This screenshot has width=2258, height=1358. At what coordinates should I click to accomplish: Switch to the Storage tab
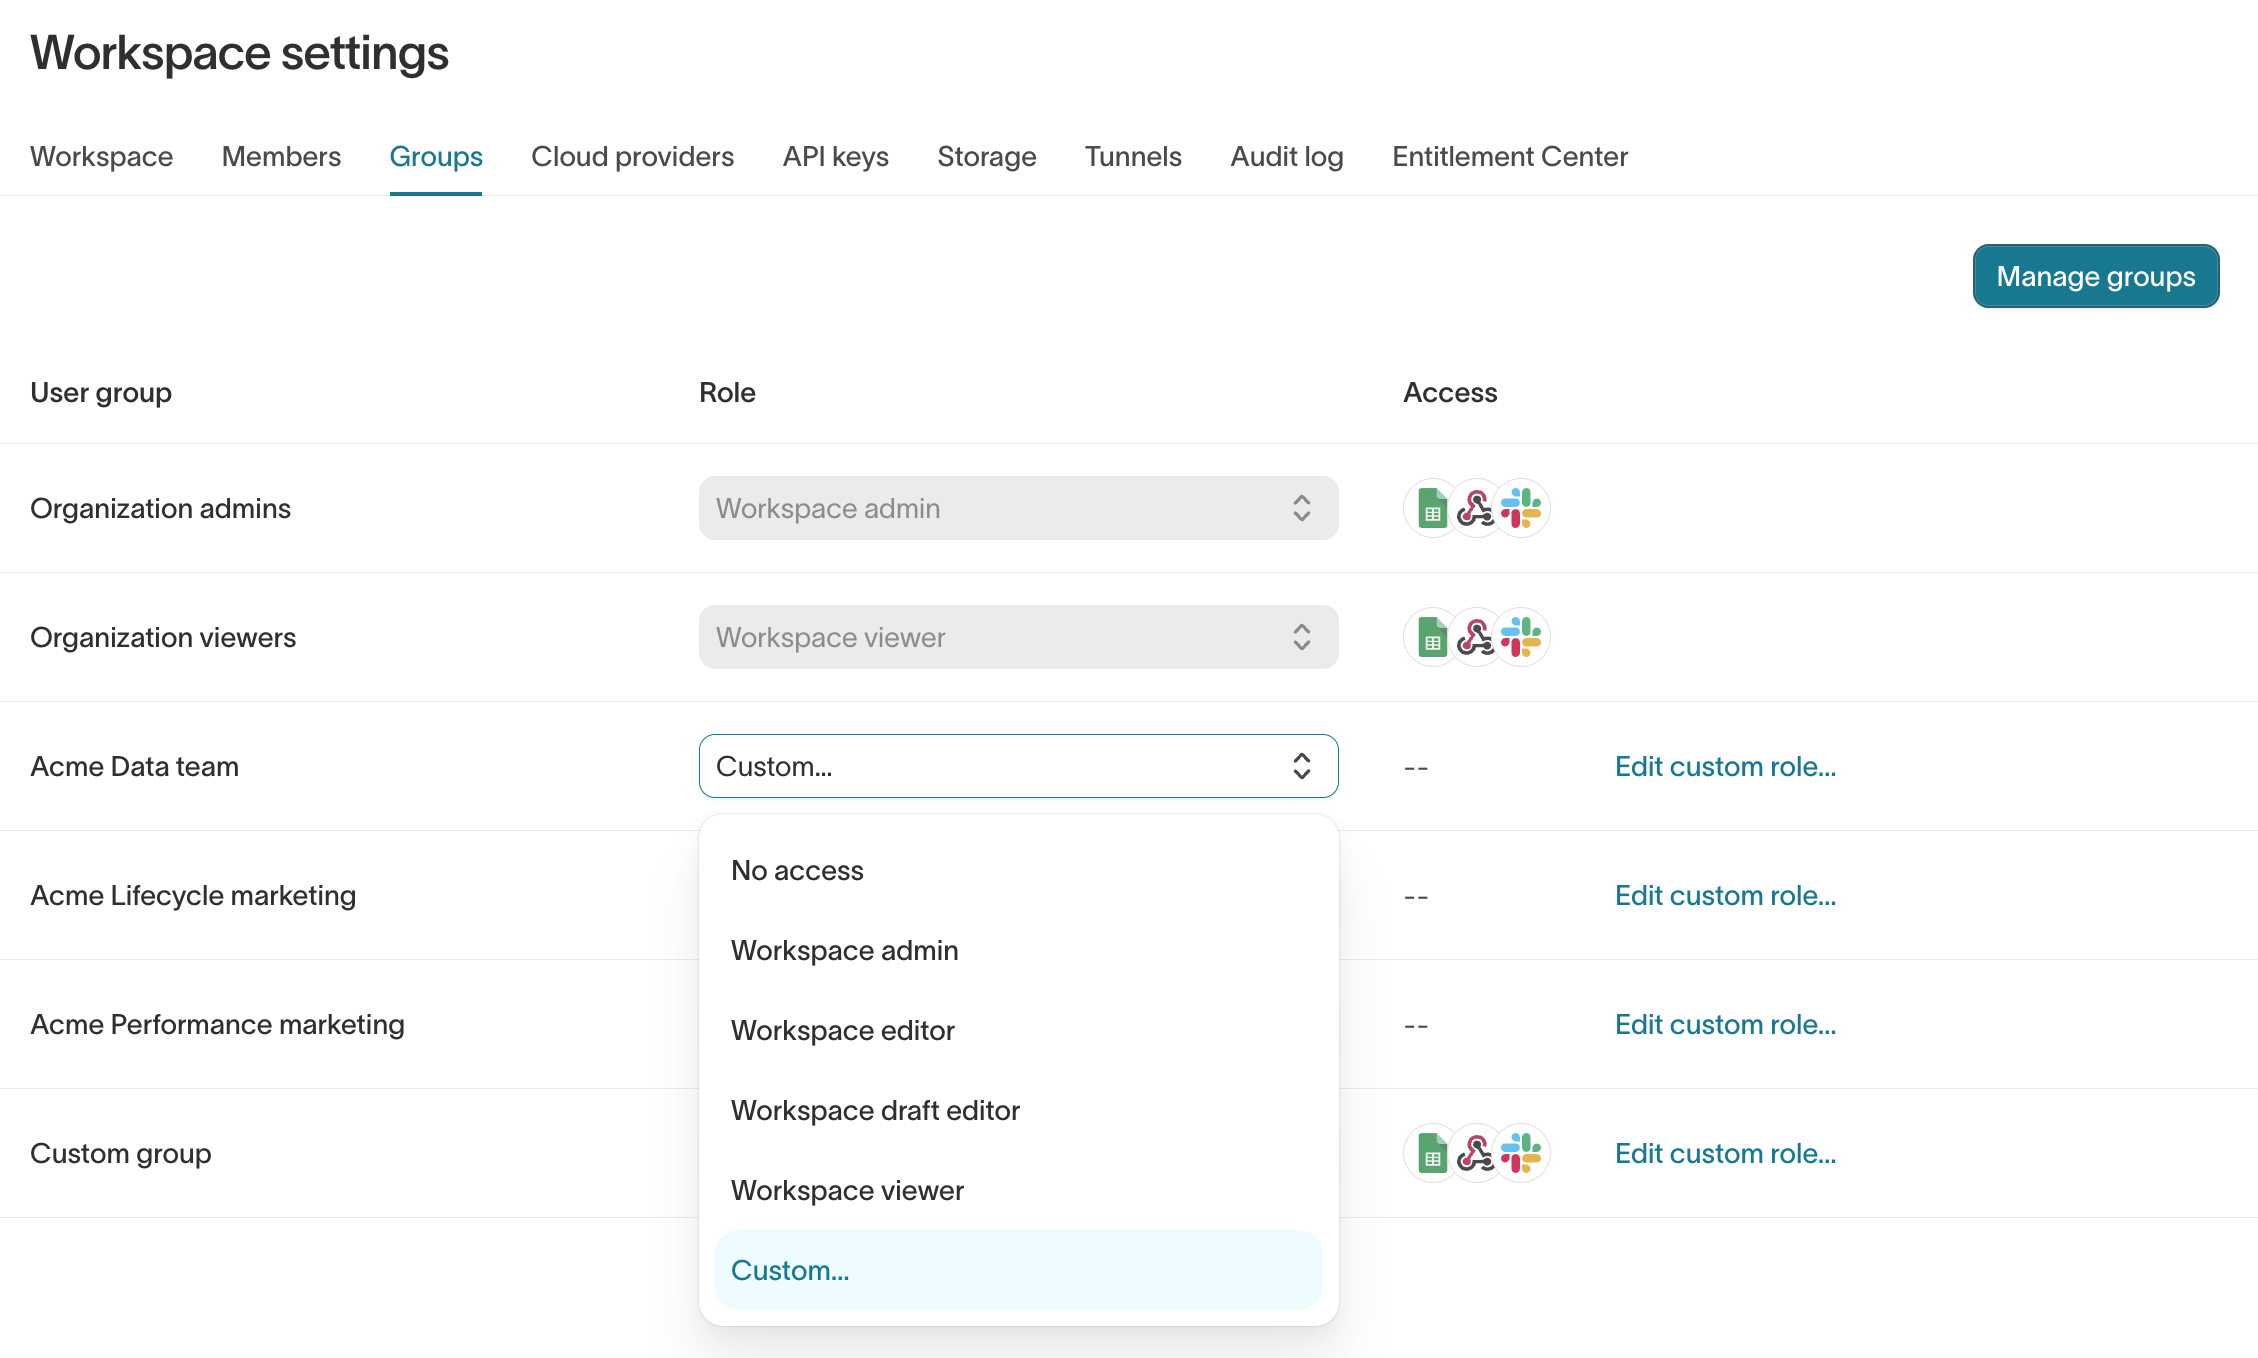pyautogui.click(x=986, y=157)
